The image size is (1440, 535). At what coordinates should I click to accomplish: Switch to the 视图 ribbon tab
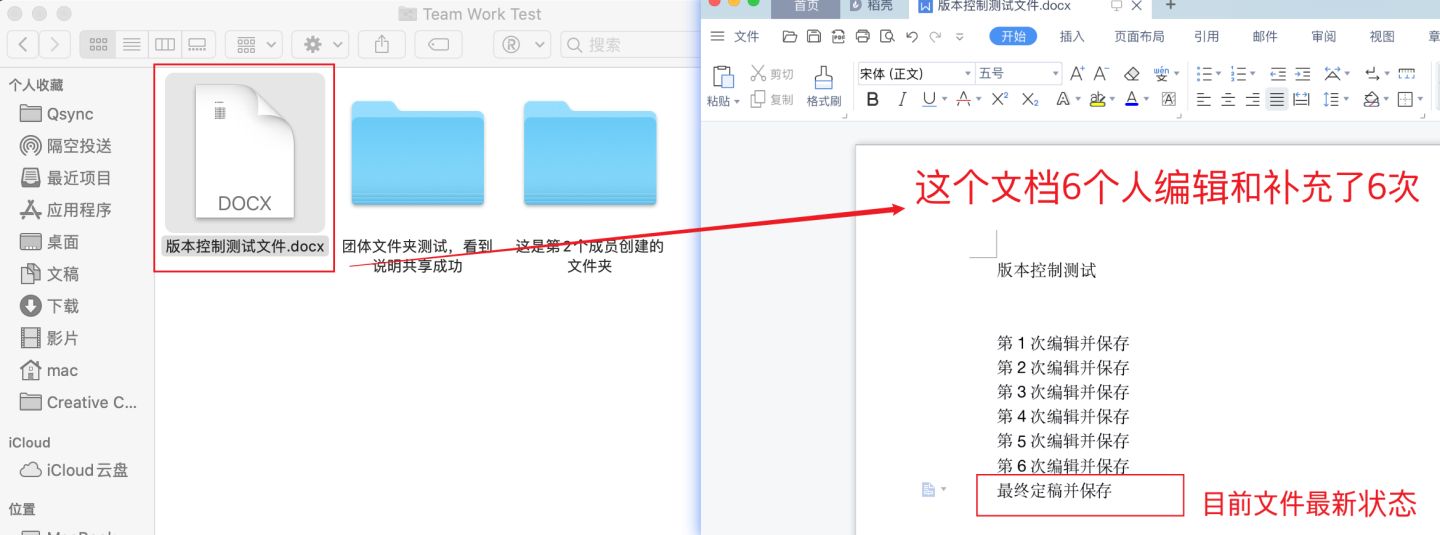(1382, 37)
